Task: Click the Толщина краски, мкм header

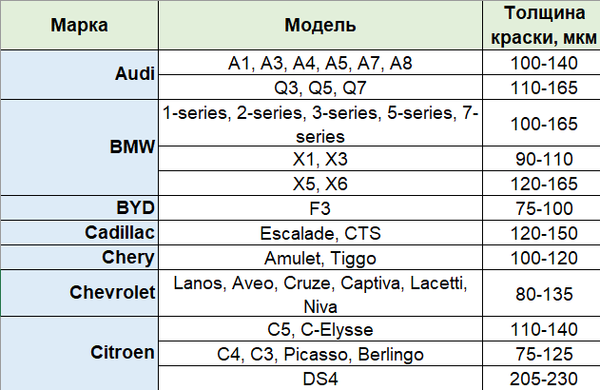Action: 541,25
